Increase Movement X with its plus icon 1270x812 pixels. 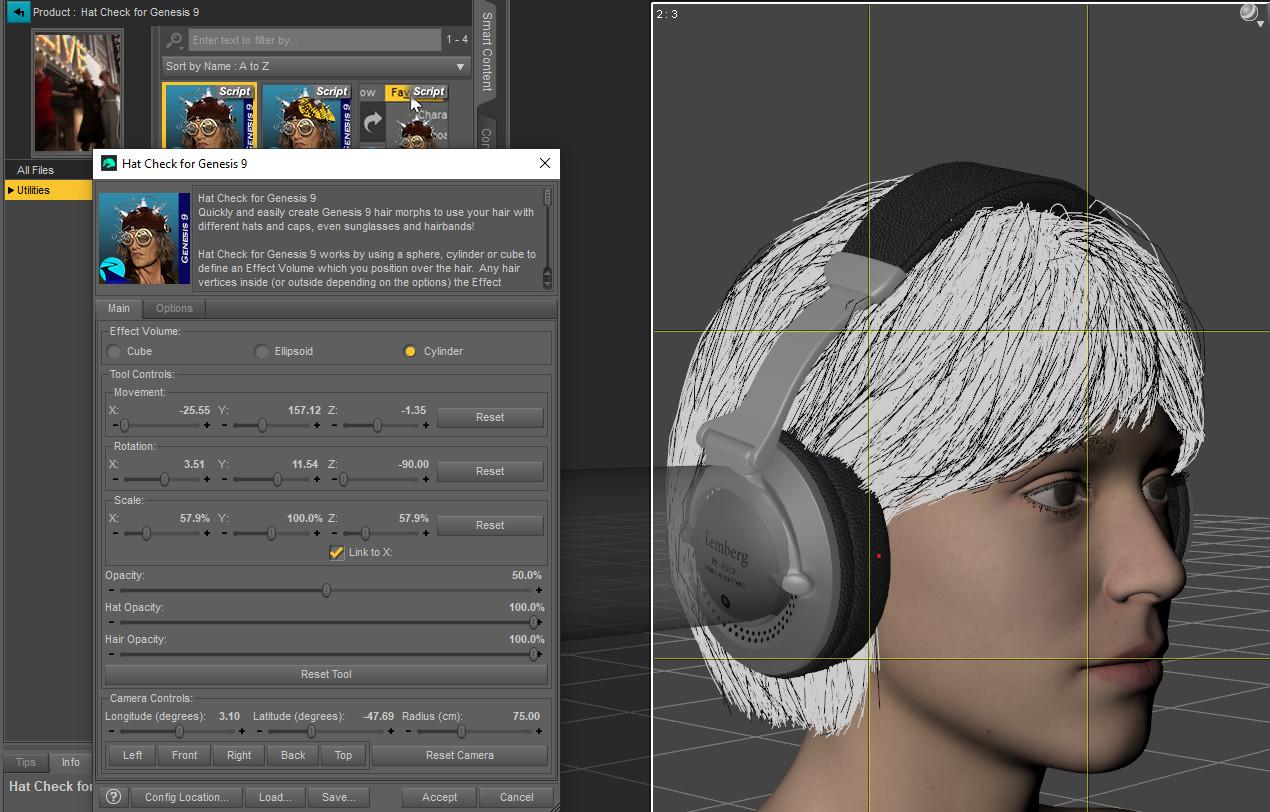[207, 425]
